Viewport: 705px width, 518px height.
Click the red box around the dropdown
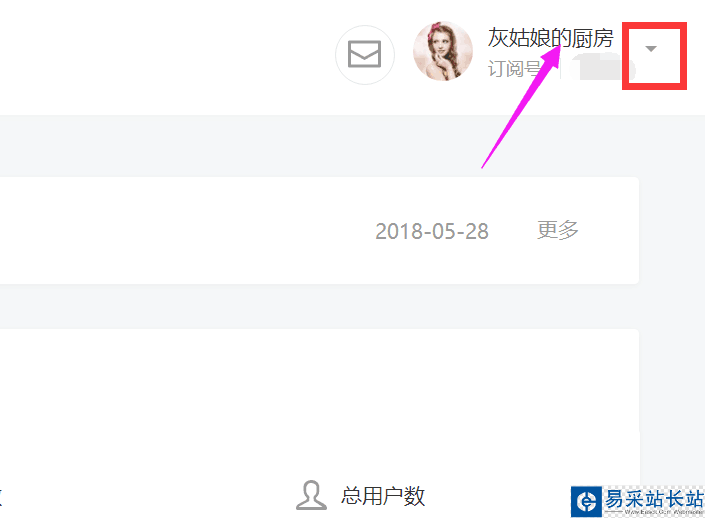point(654,56)
